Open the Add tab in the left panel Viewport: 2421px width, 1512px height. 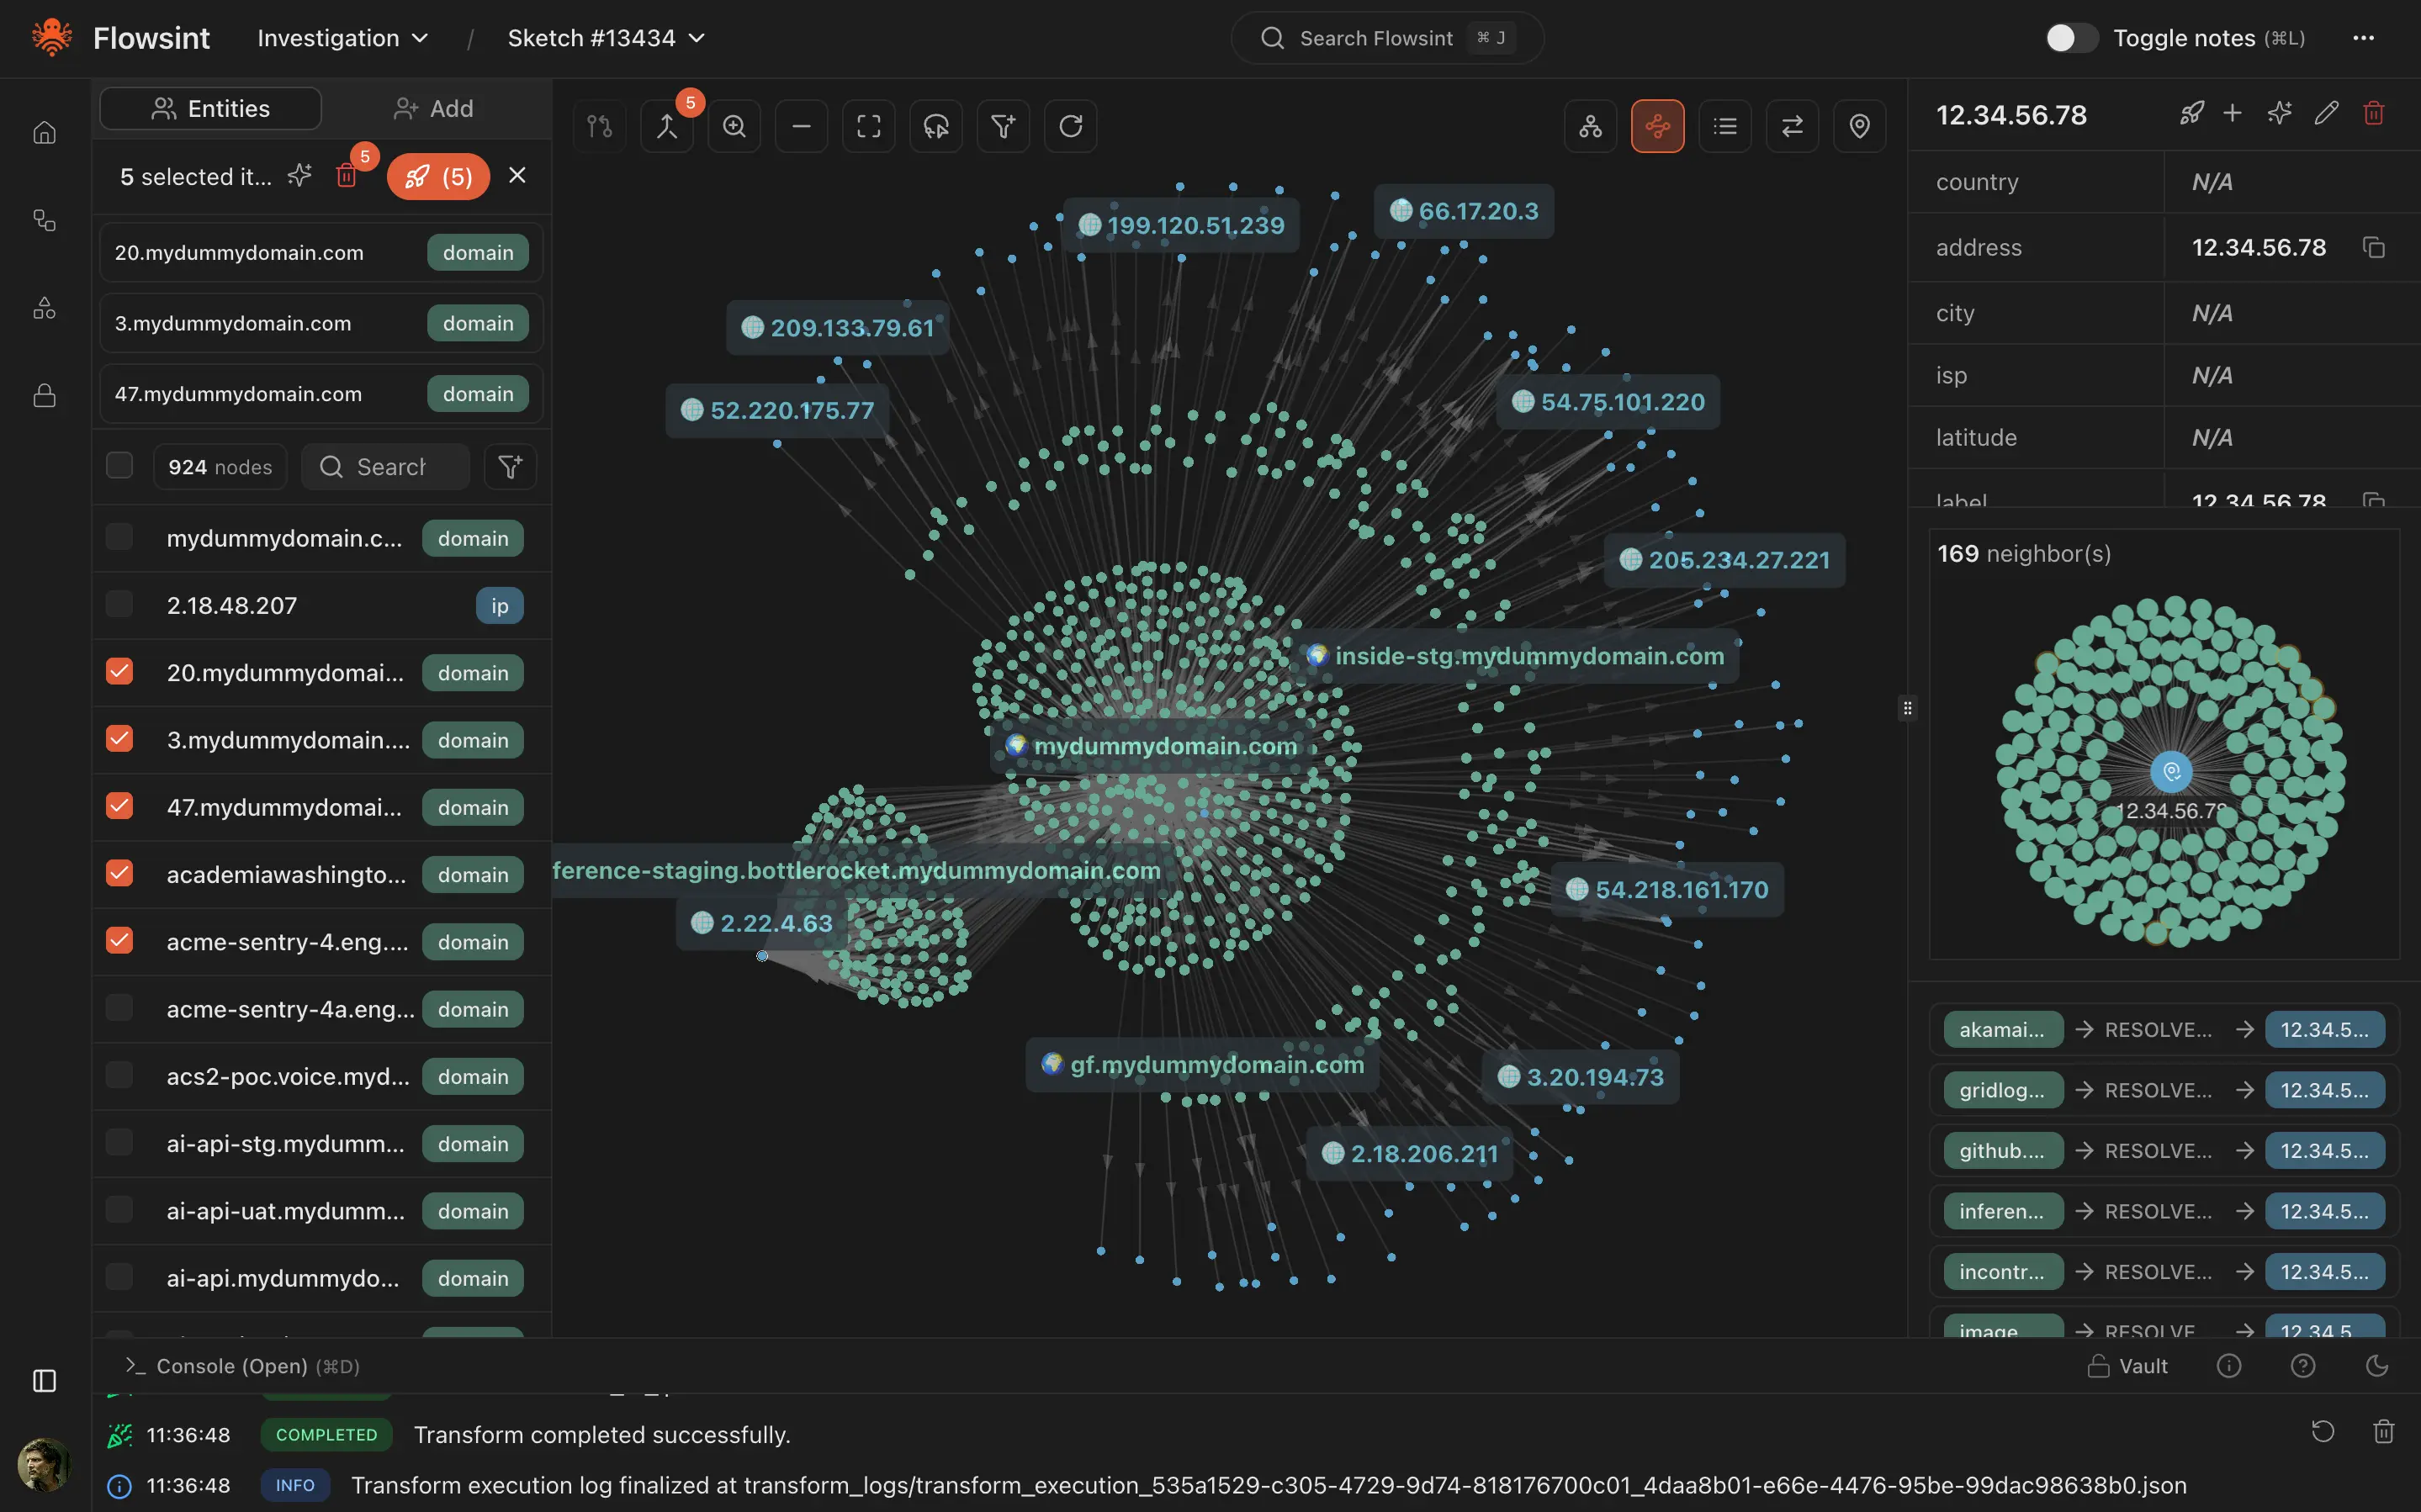(x=433, y=108)
